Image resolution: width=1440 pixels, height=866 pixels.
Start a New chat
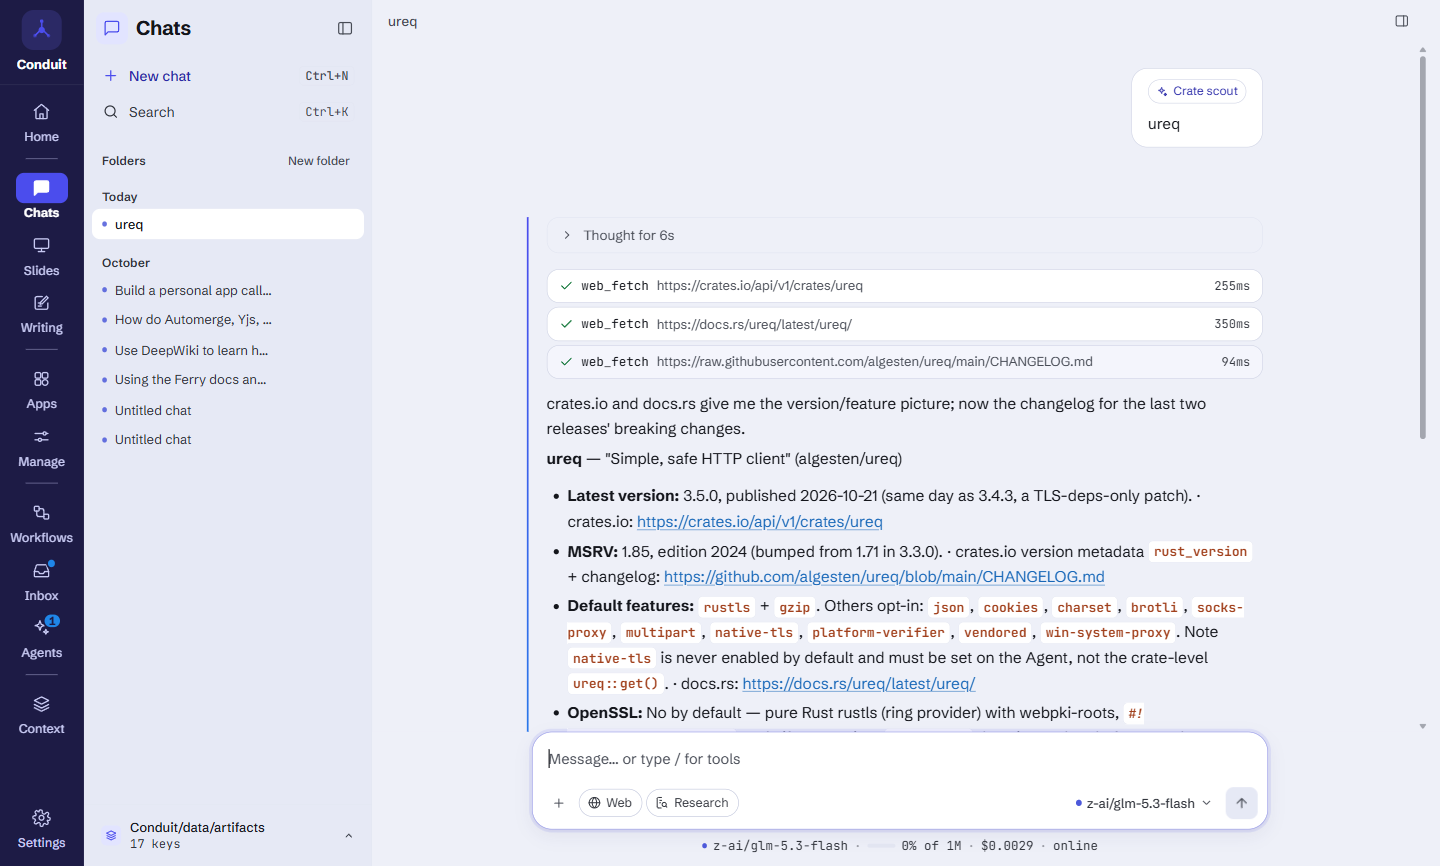(228, 76)
